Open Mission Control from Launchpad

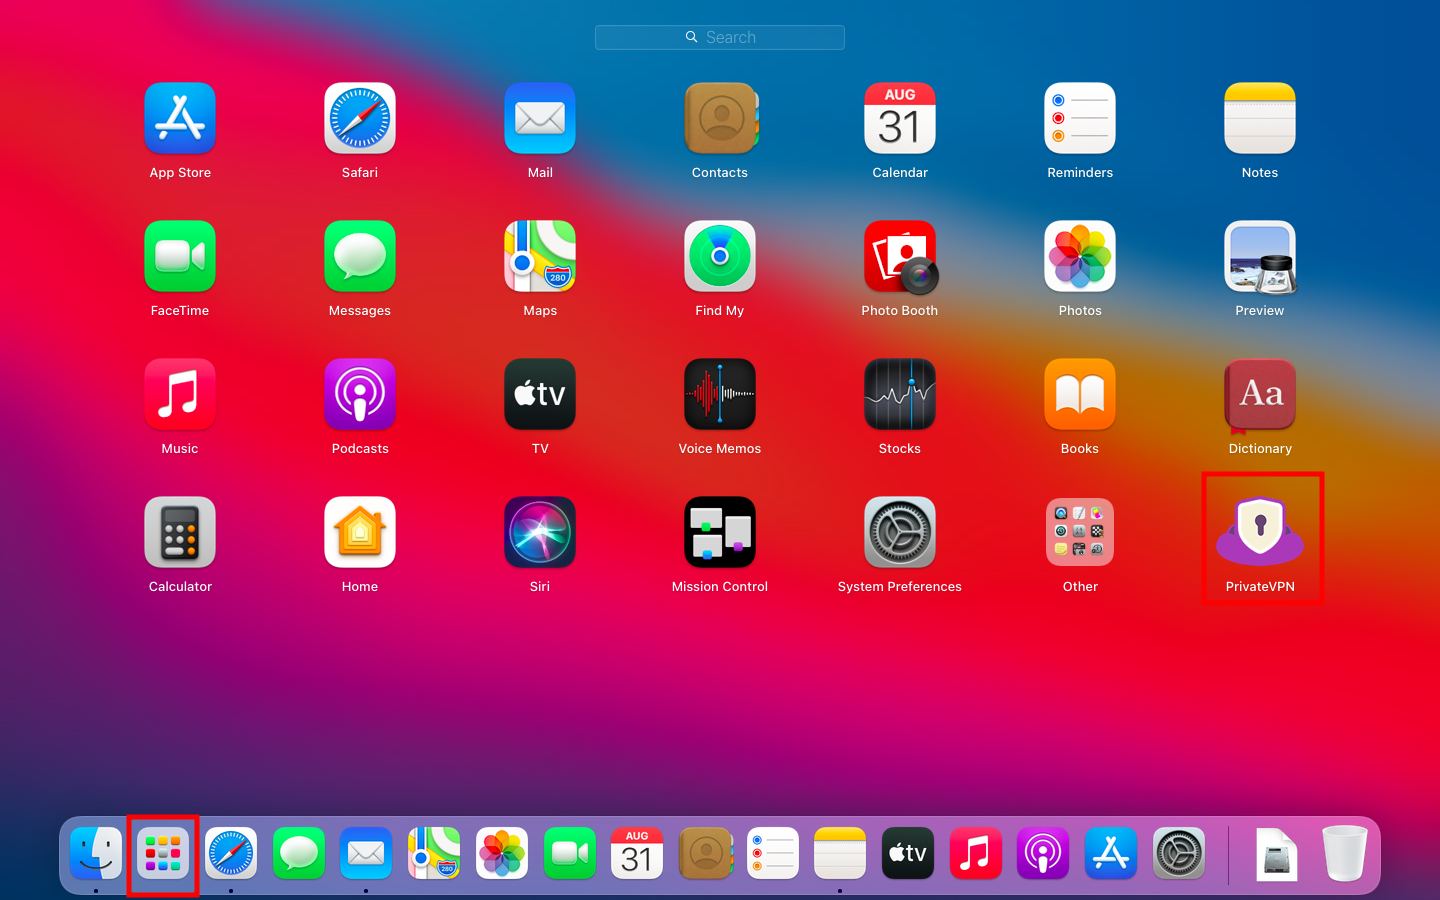coord(720,532)
